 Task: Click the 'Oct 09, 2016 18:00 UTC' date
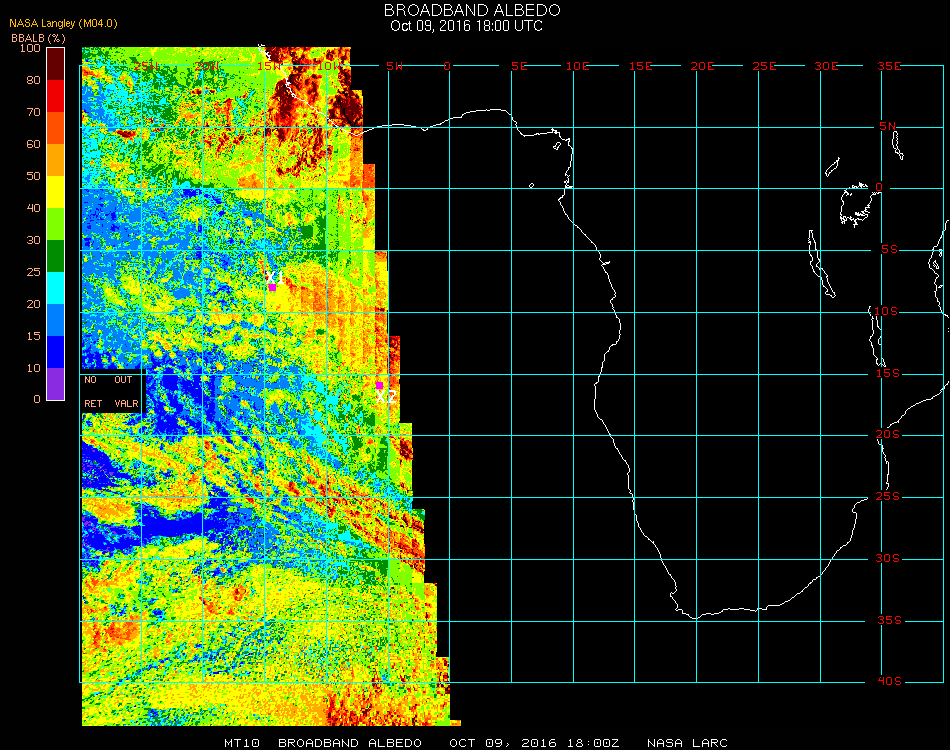[x=467, y=26]
